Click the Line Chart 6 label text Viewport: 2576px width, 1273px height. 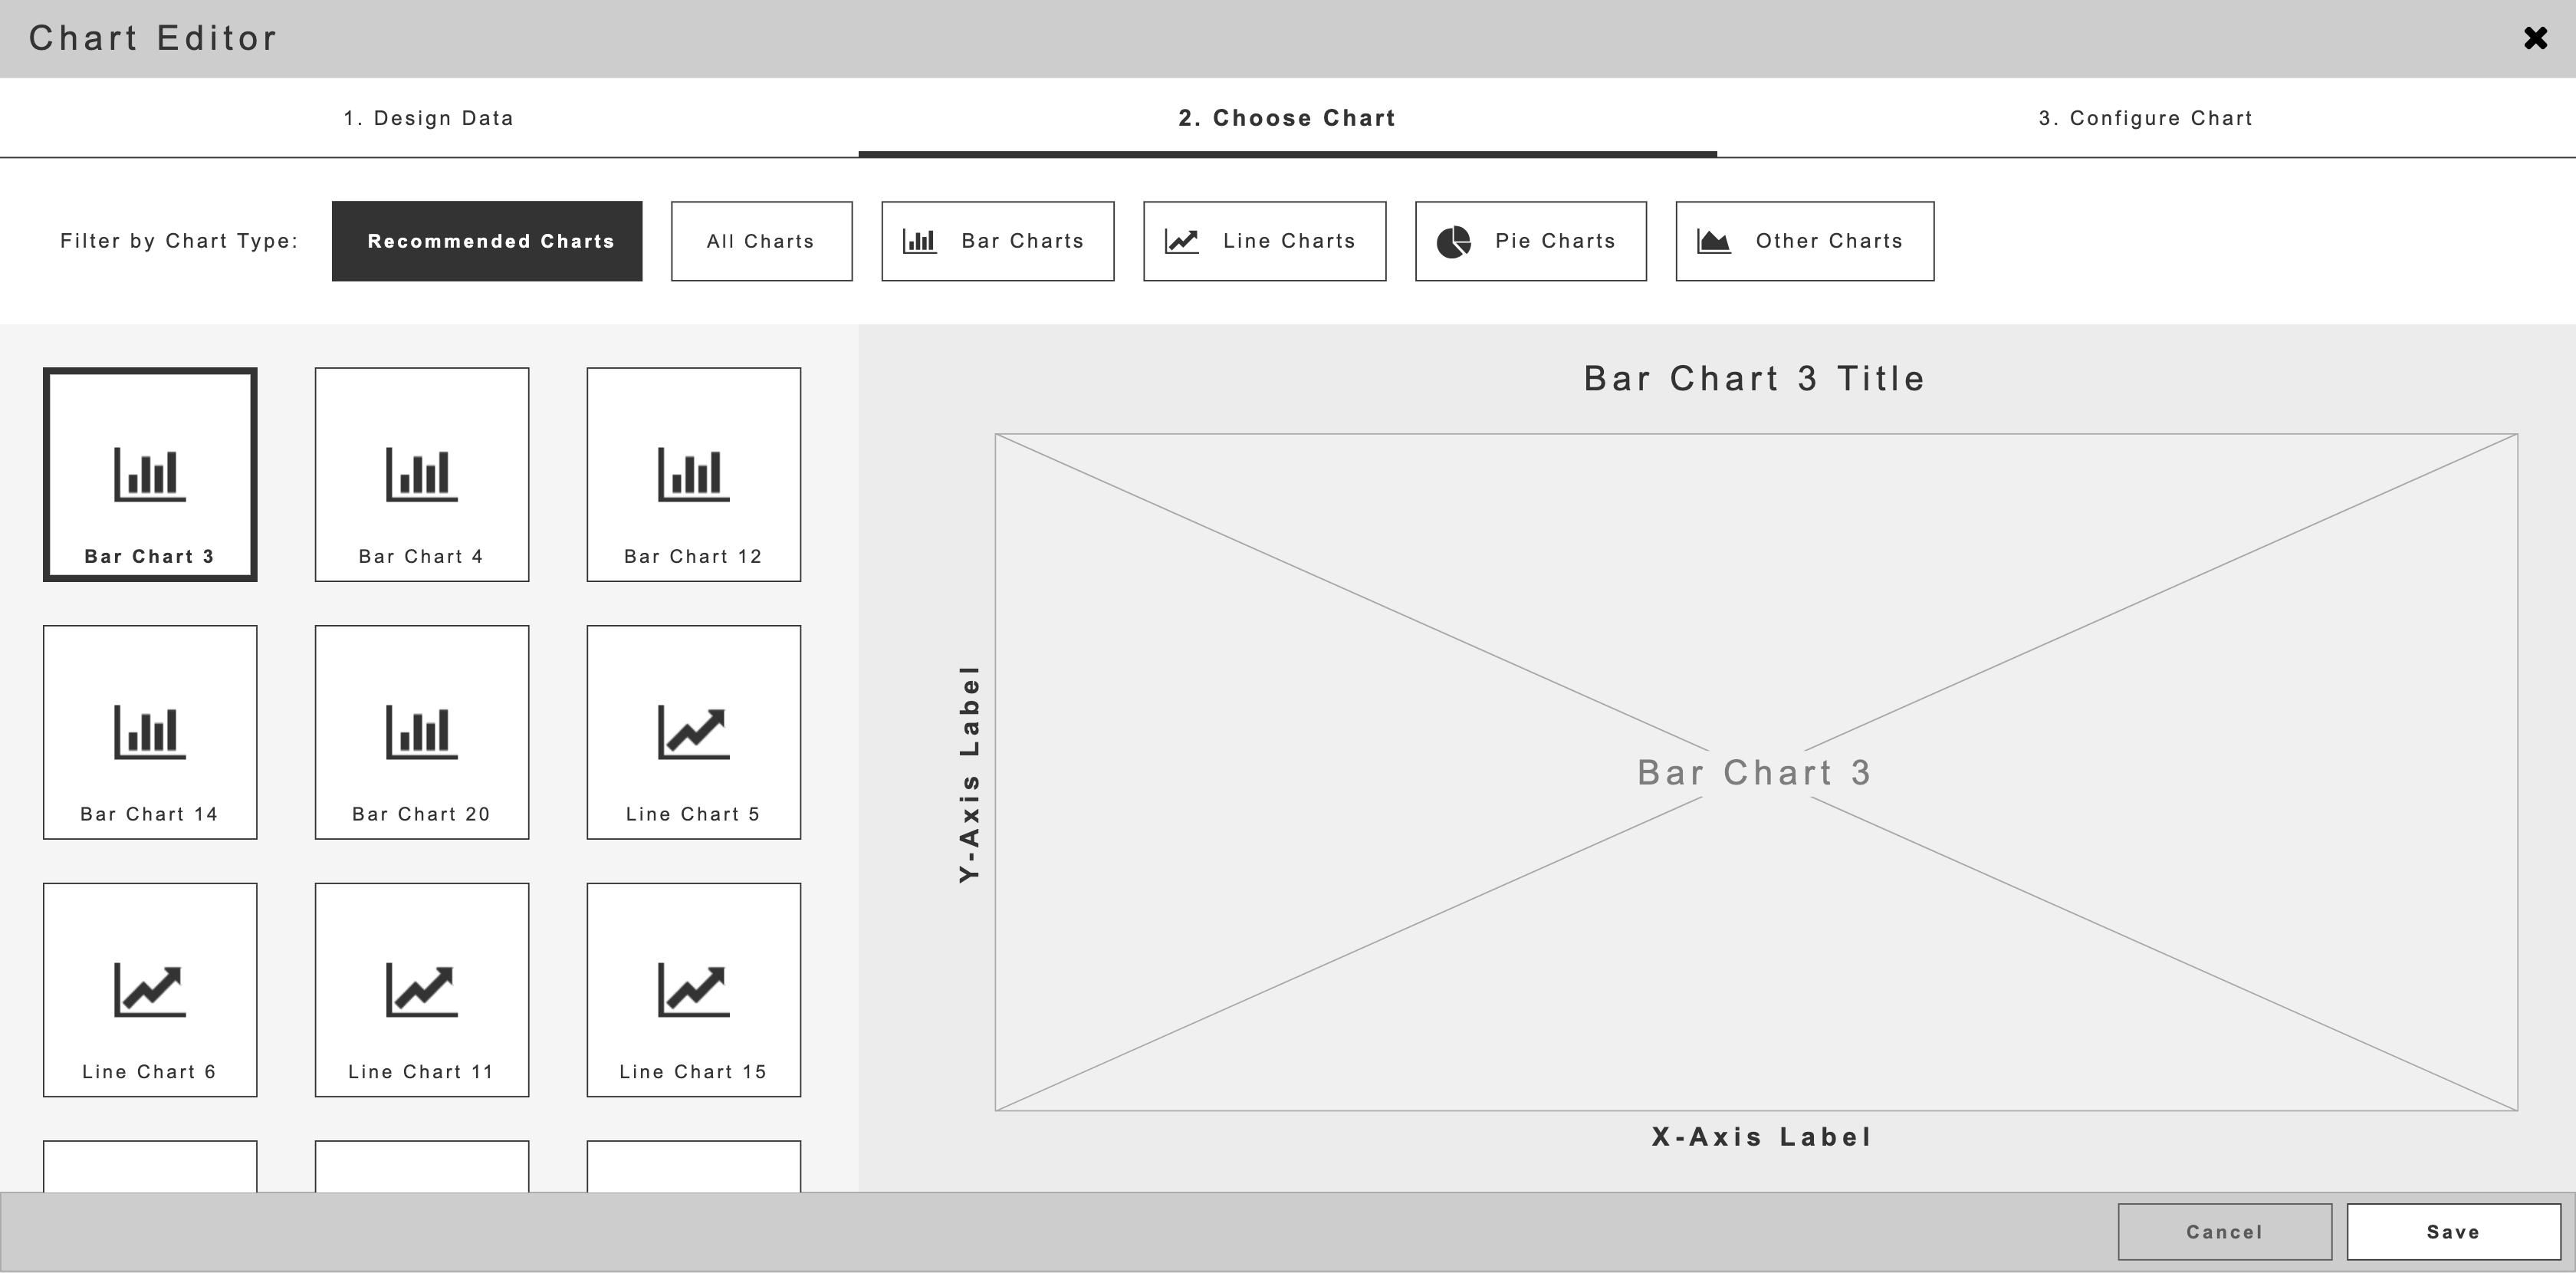[150, 1072]
